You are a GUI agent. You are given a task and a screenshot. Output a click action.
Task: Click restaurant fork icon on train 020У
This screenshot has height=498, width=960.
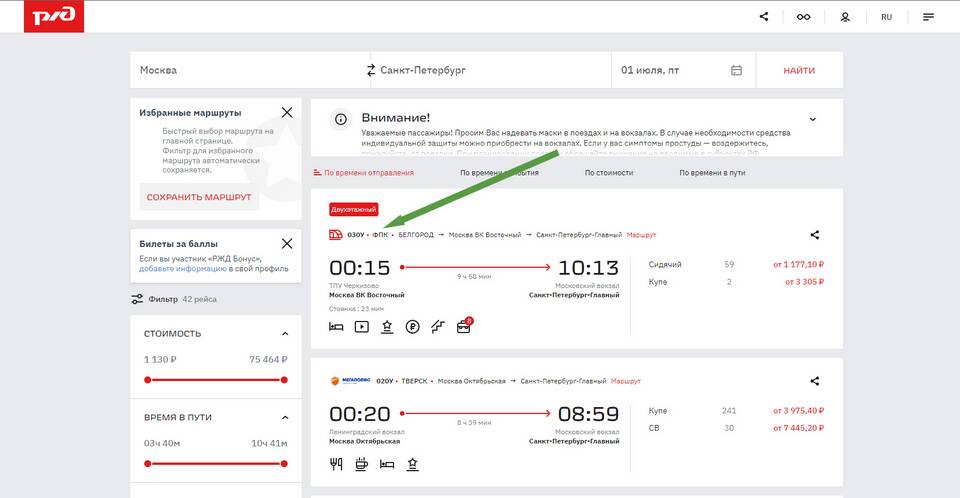pyautogui.click(x=336, y=464)
